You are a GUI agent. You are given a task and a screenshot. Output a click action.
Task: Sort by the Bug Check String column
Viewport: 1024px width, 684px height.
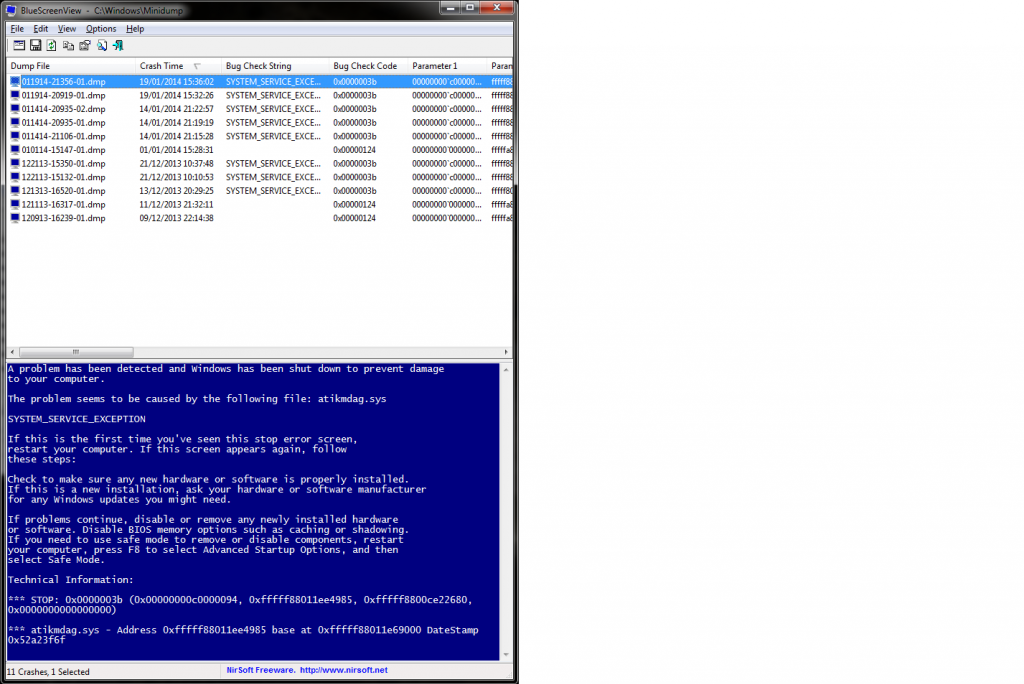[x=259, y=66]
